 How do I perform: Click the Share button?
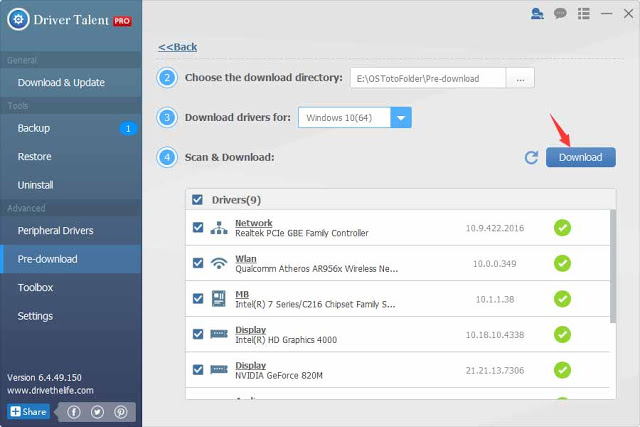(x=28, y=411)
